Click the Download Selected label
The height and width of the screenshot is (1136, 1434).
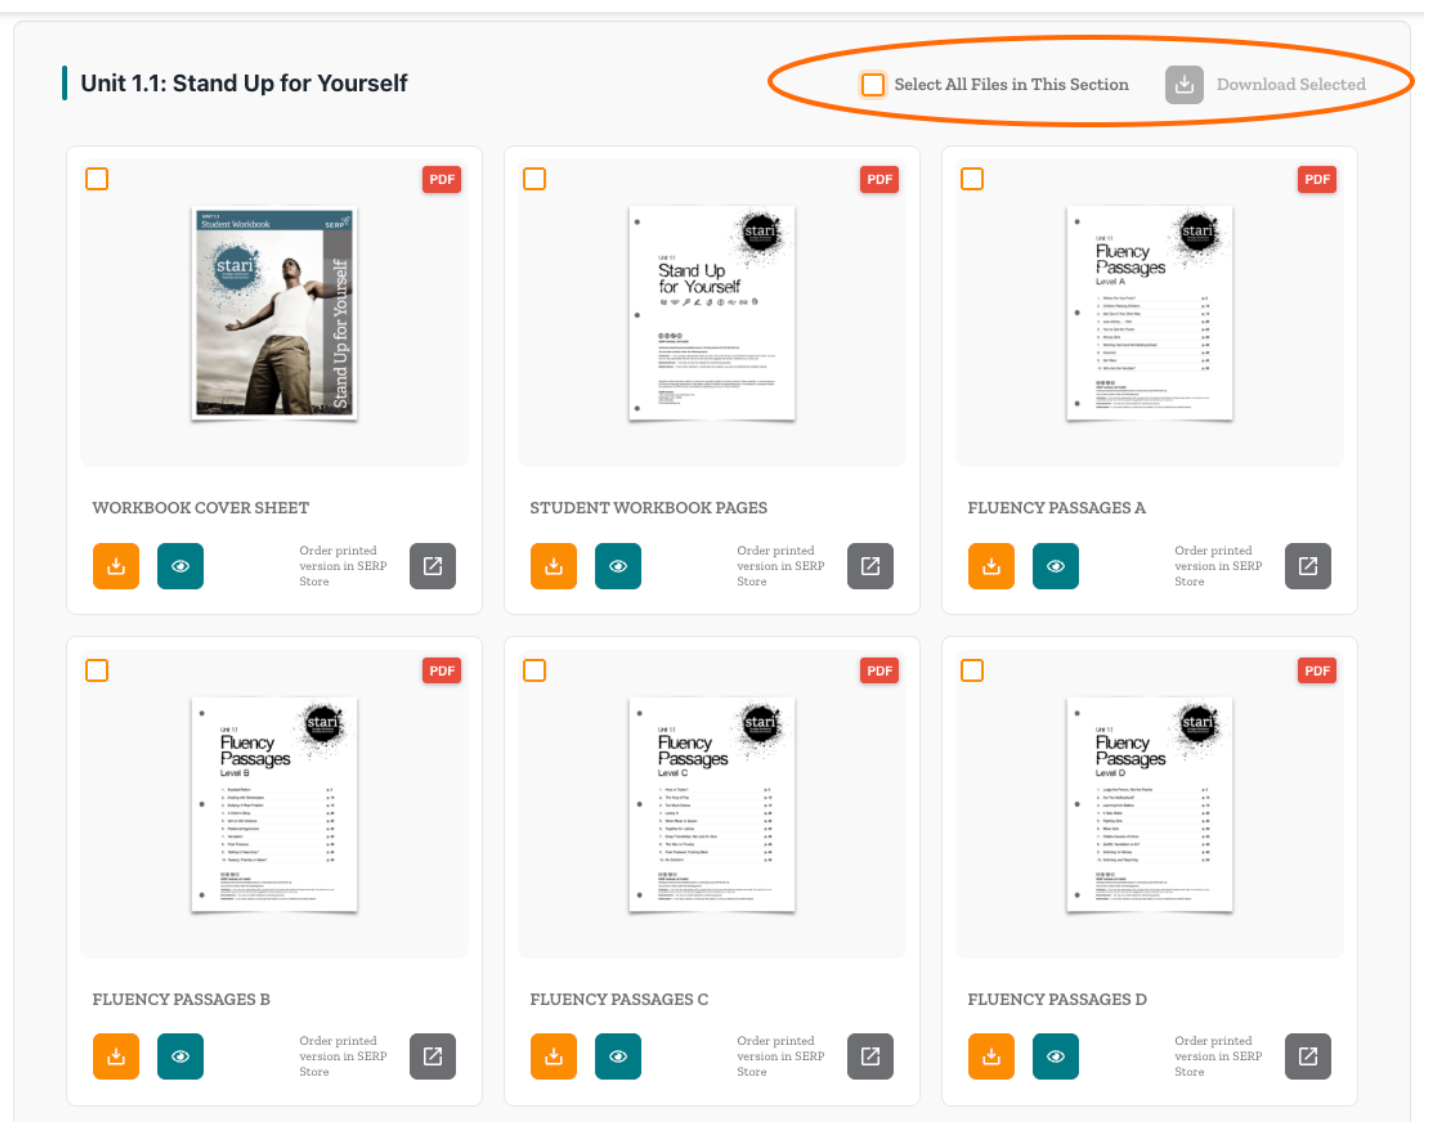1291,85
